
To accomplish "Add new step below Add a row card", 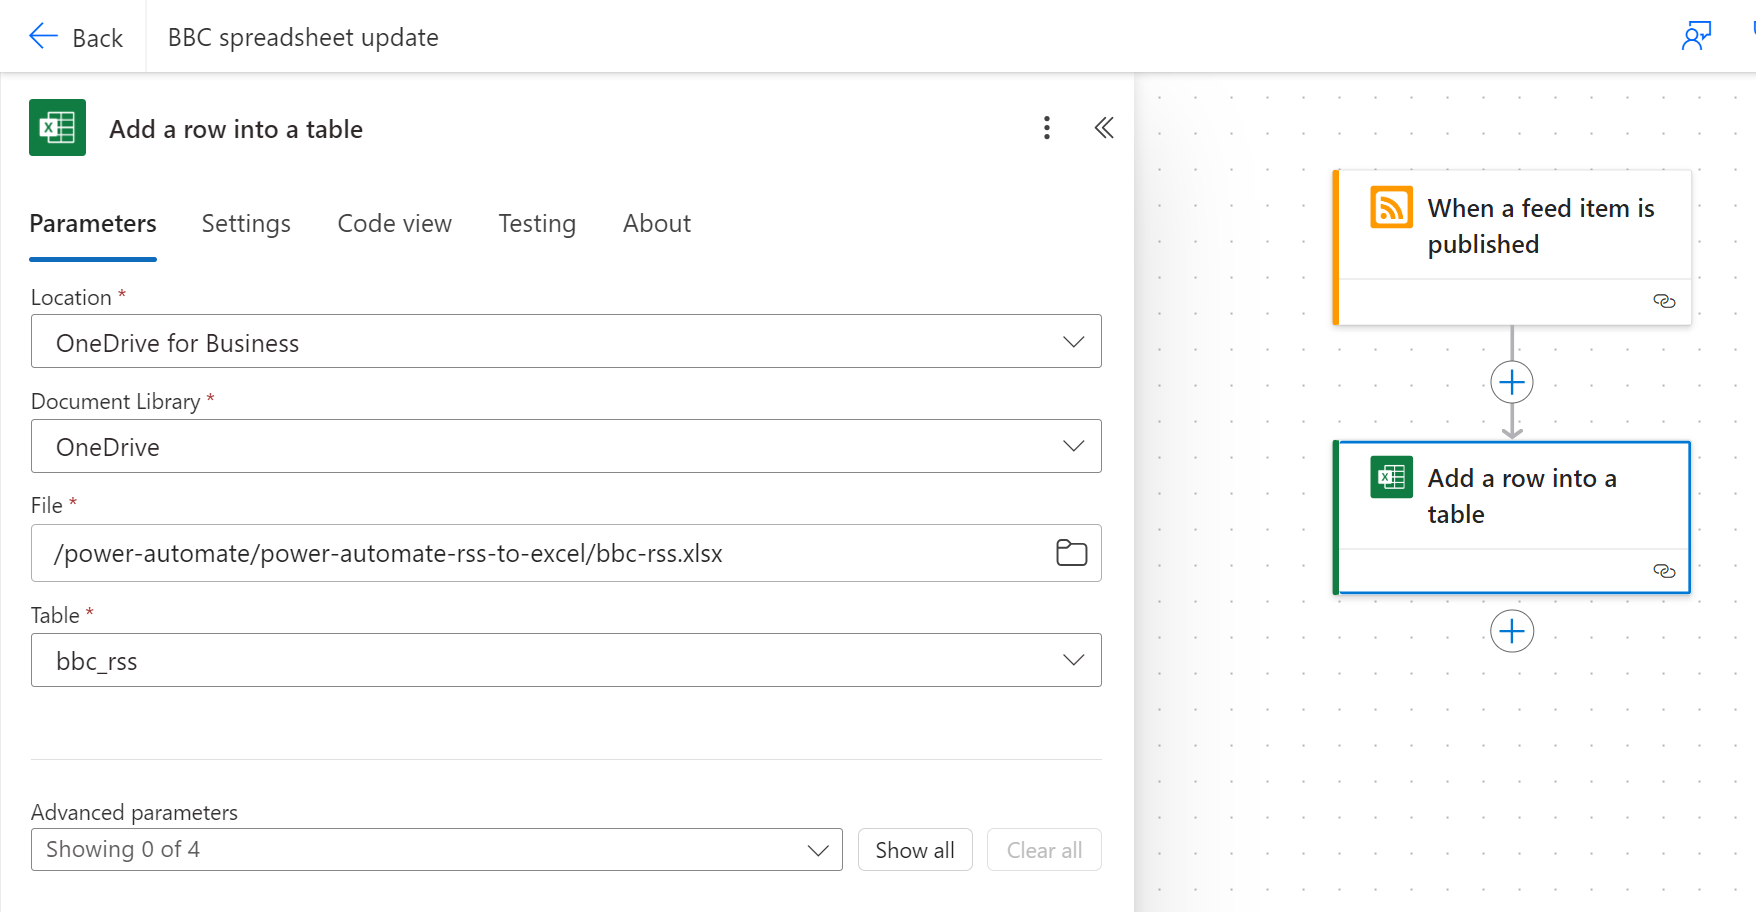I will (1512, 631).
